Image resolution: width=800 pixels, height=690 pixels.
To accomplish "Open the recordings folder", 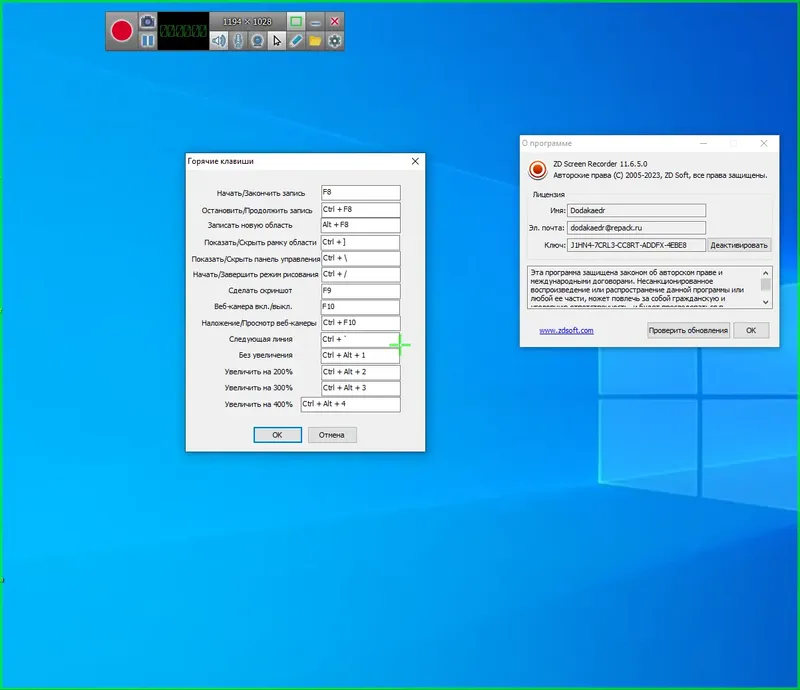I will [x=314, y=41].
